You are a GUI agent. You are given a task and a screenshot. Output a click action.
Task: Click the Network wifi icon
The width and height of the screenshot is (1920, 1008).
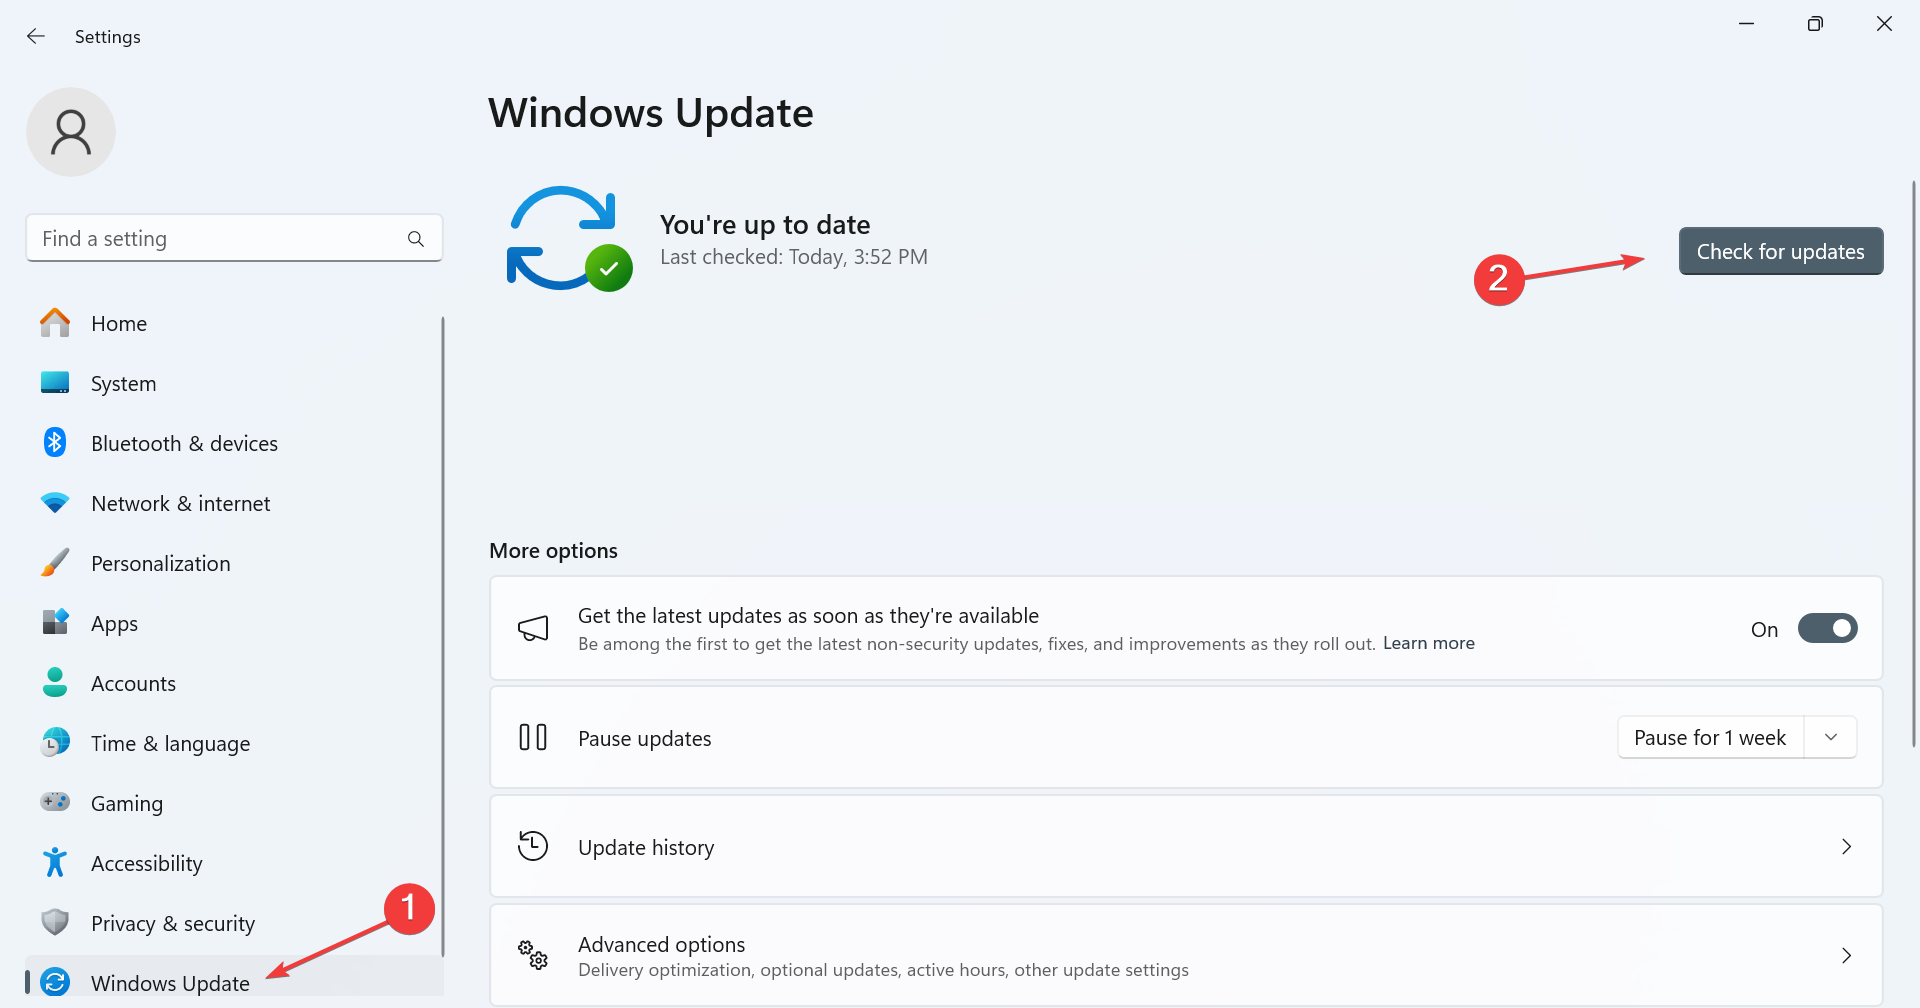[55, 503]
